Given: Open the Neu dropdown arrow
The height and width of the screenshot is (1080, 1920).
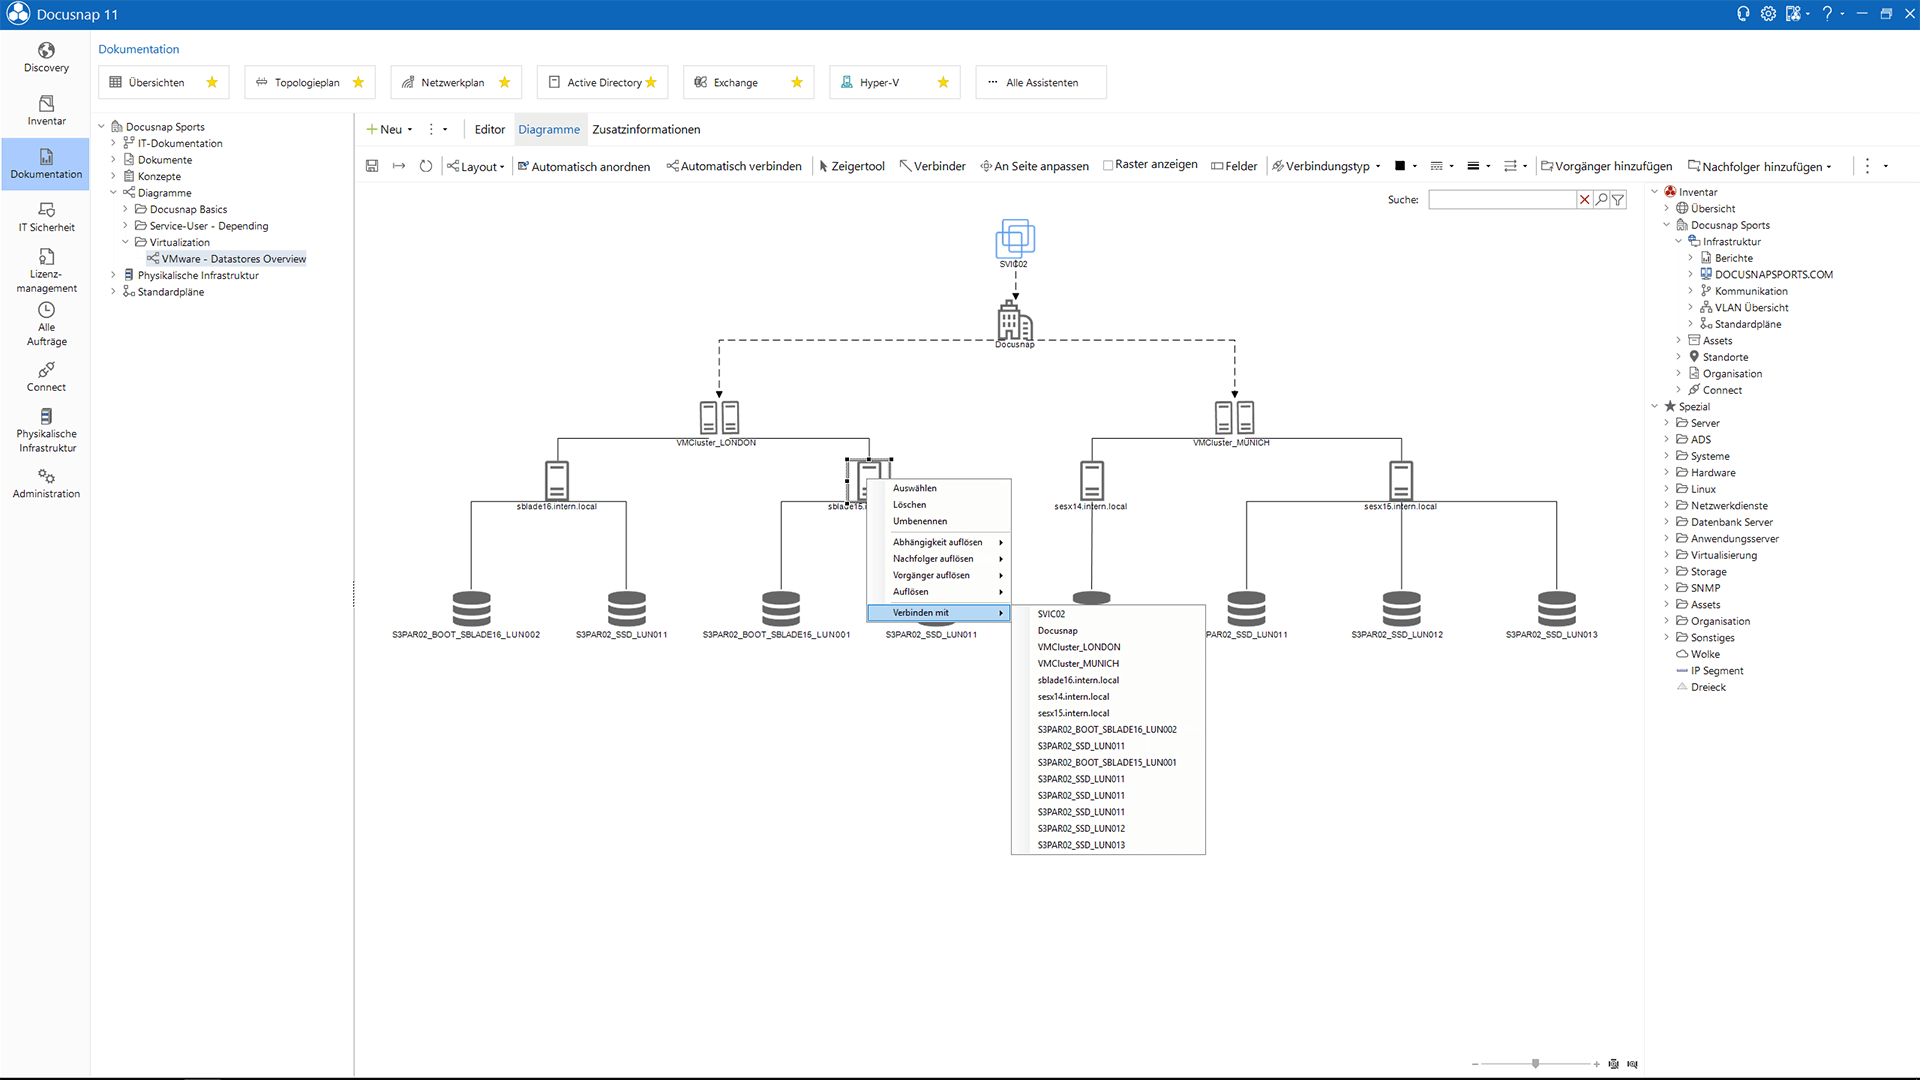Looking at the screenshot, I should tap(410, 130).
